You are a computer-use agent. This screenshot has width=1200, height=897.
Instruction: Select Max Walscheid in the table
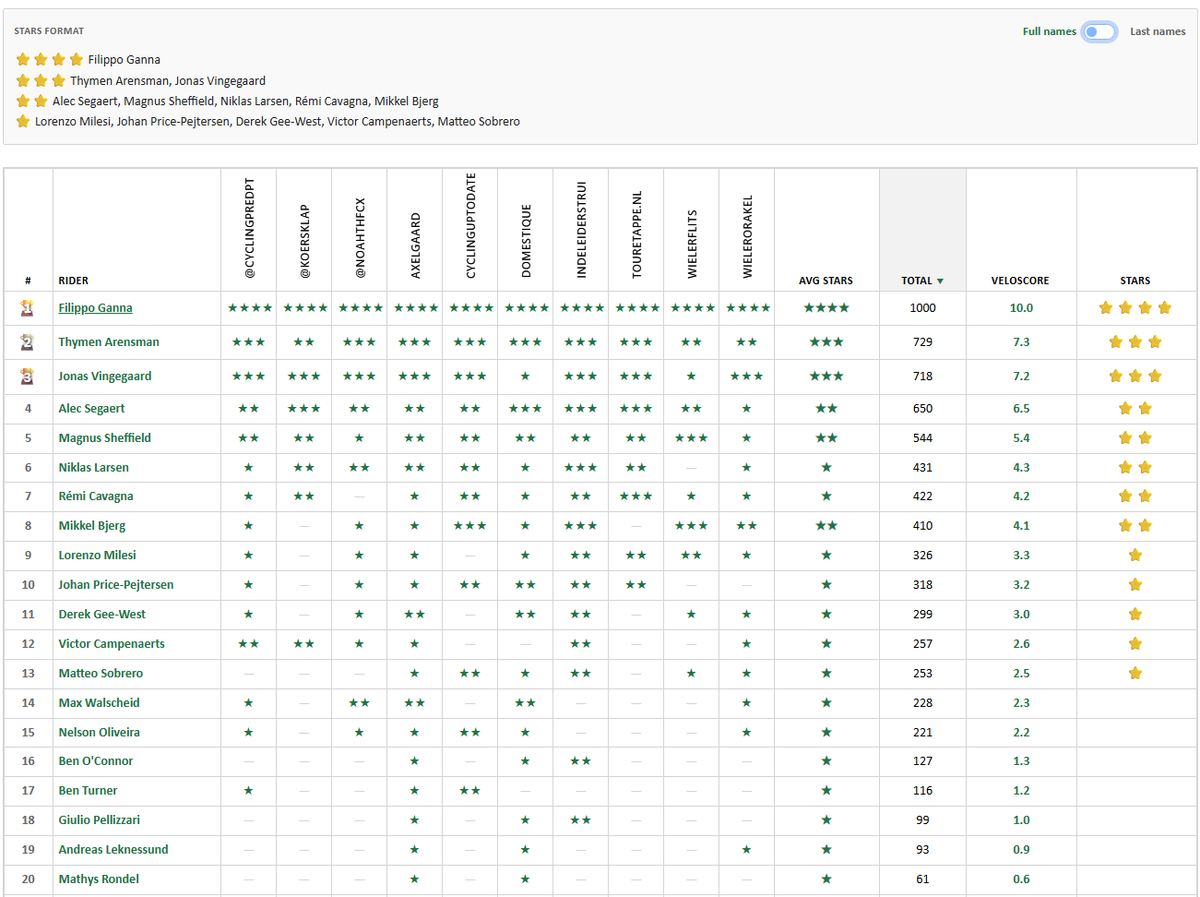pyautogui.click(x=98, y=703)
